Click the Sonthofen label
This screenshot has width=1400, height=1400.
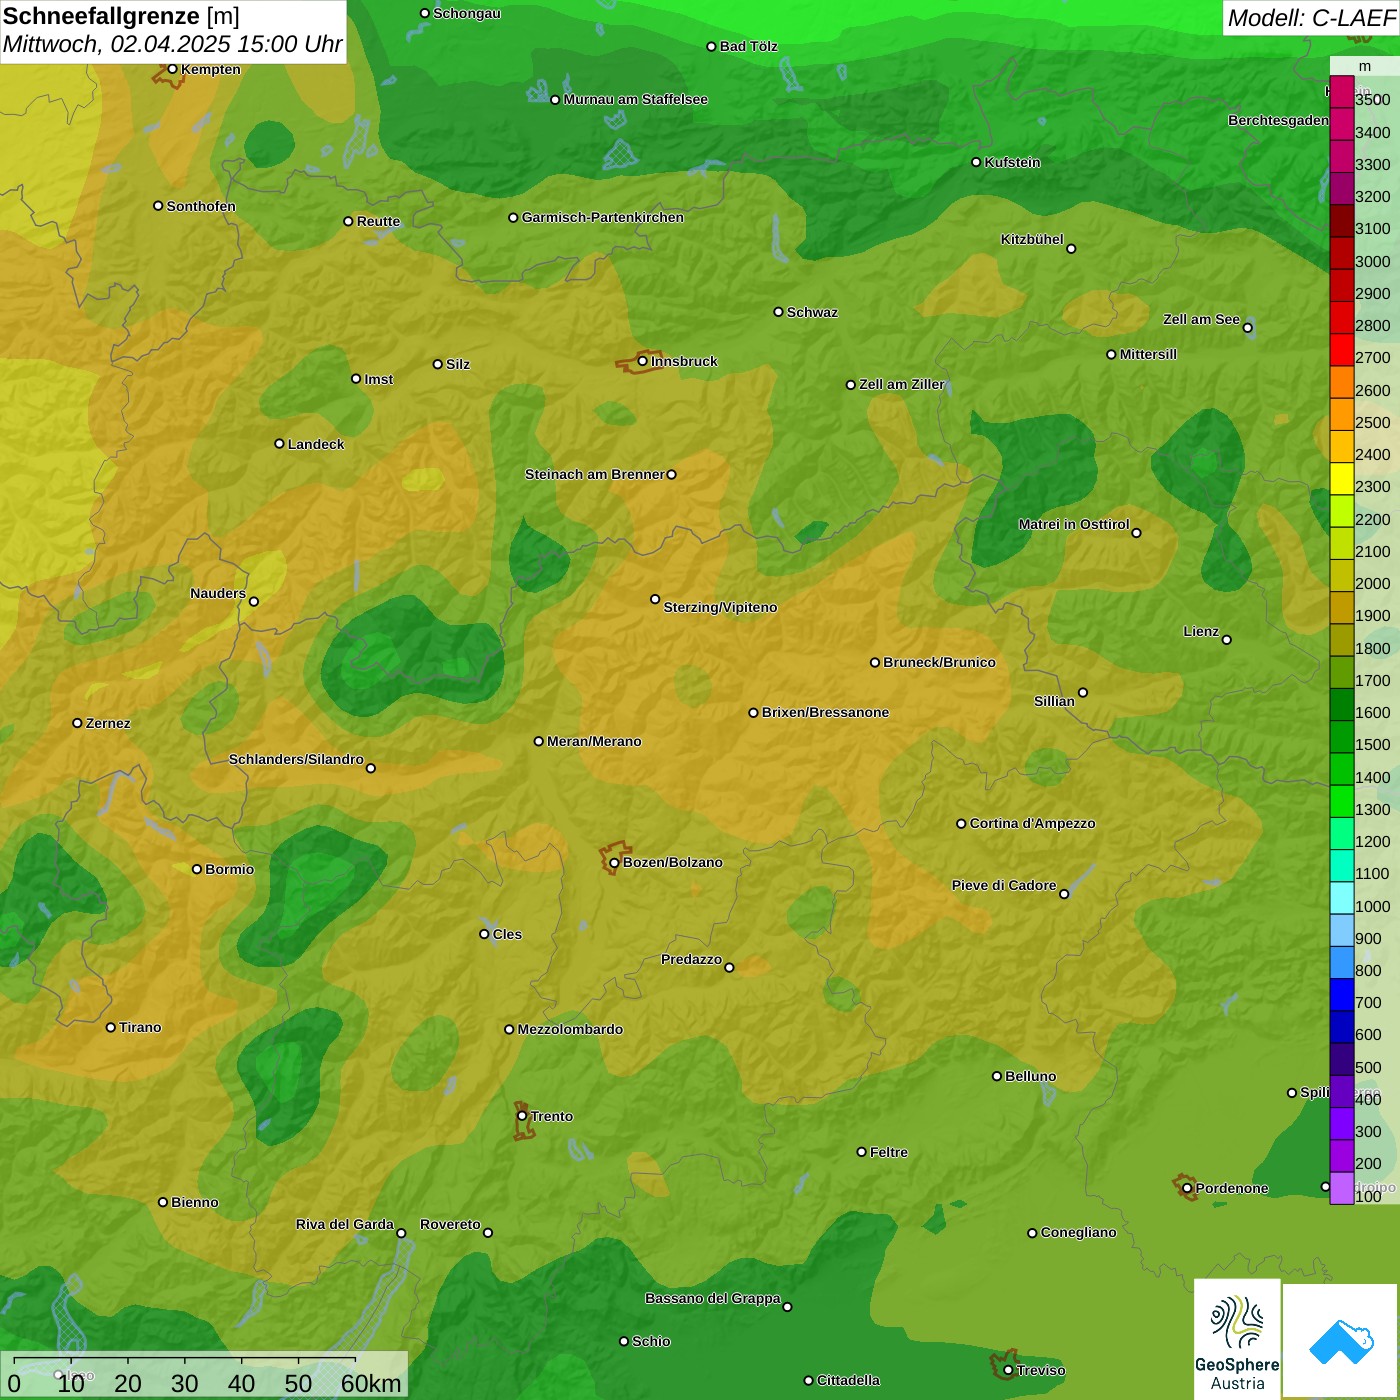[201, 206]
